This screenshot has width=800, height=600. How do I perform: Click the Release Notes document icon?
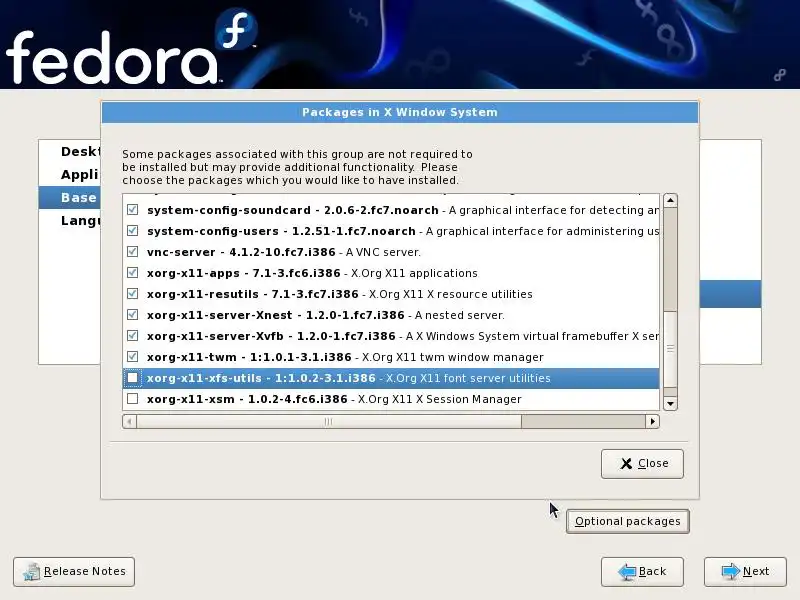[x=32, y=572]
